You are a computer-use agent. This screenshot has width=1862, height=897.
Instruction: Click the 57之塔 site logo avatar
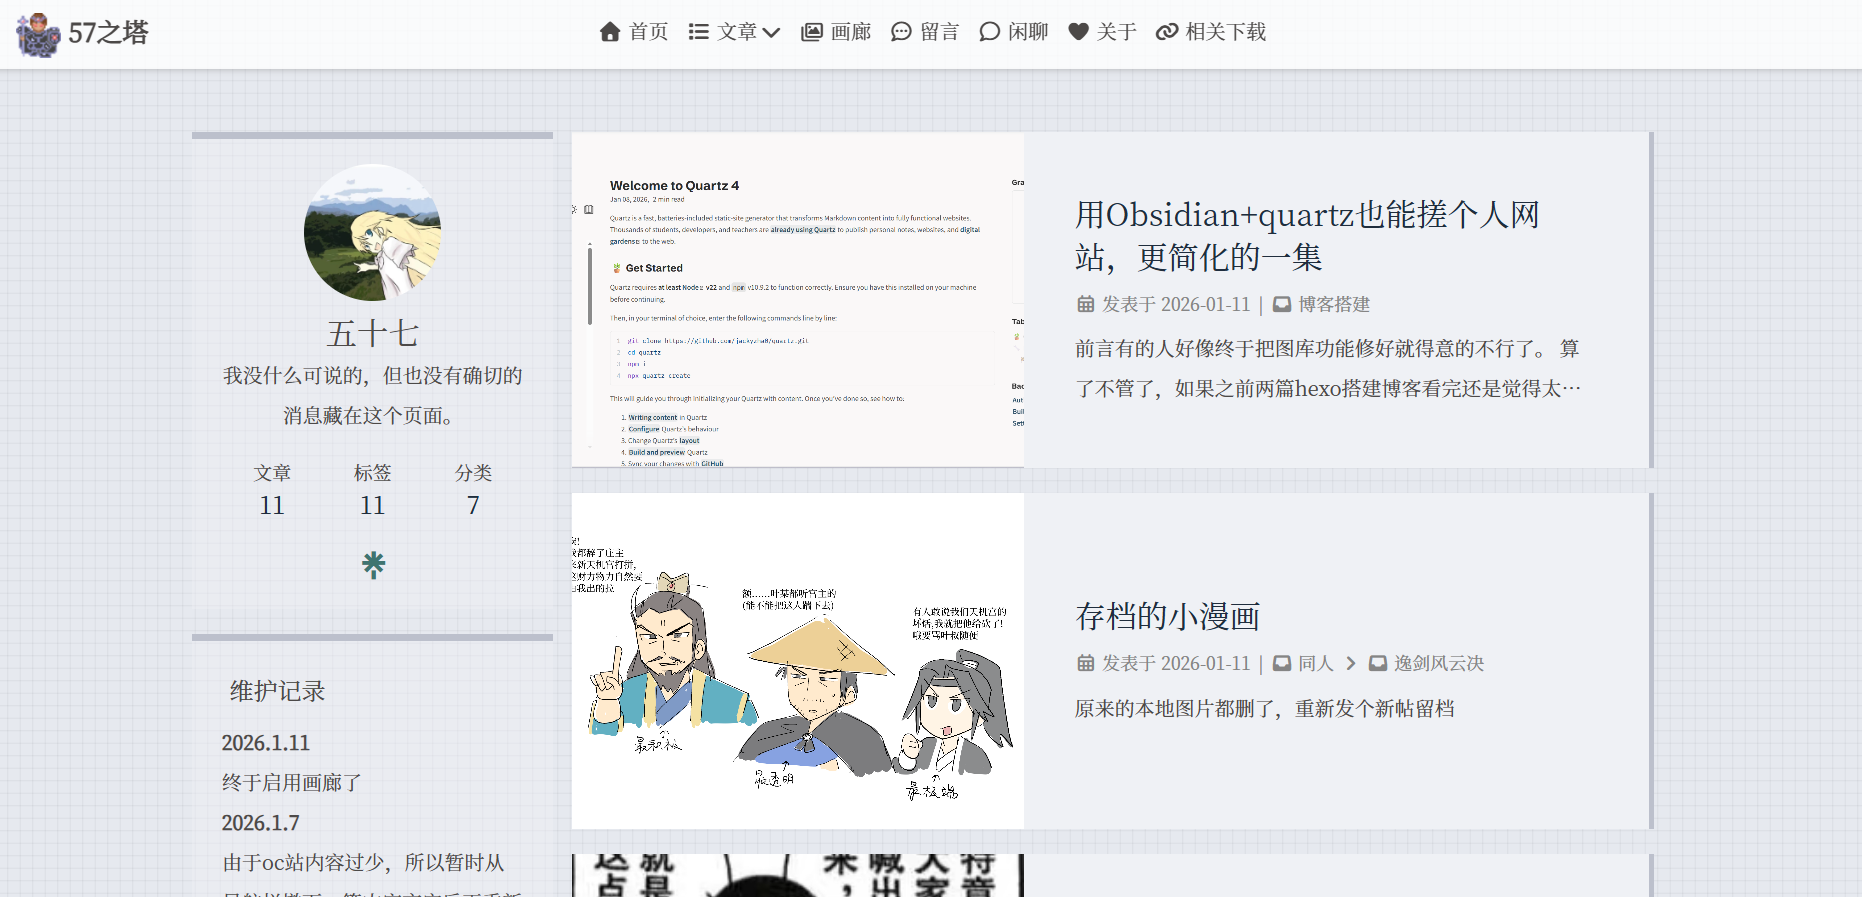(38, 34)
